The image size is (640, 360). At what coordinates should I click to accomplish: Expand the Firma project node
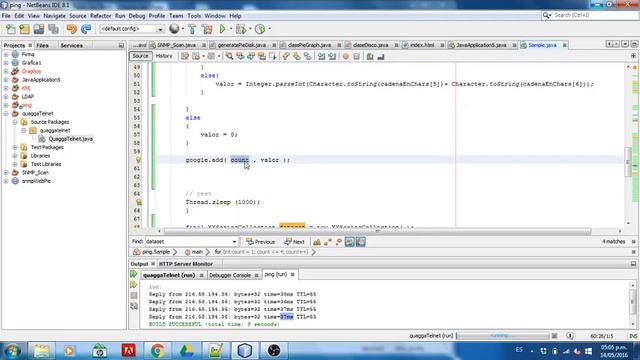pos(6,54)
